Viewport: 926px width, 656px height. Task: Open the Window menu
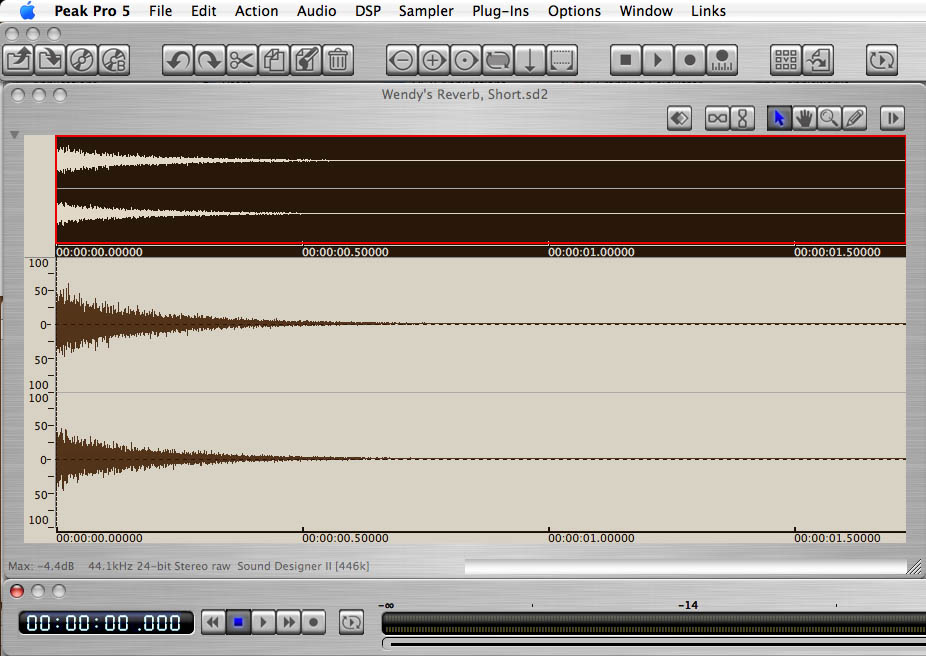[646, 11]
